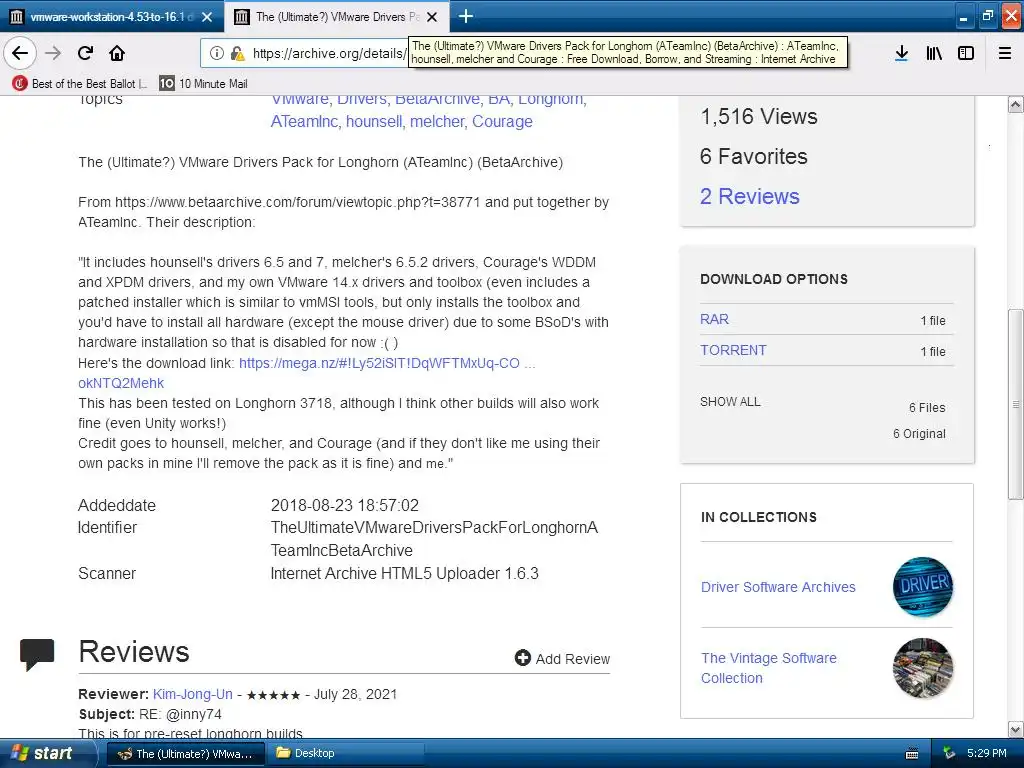Toggle the sidebar view icon
Viewport: 1024px width, 768px height.
pyautogui.click(x=966, y=53)
